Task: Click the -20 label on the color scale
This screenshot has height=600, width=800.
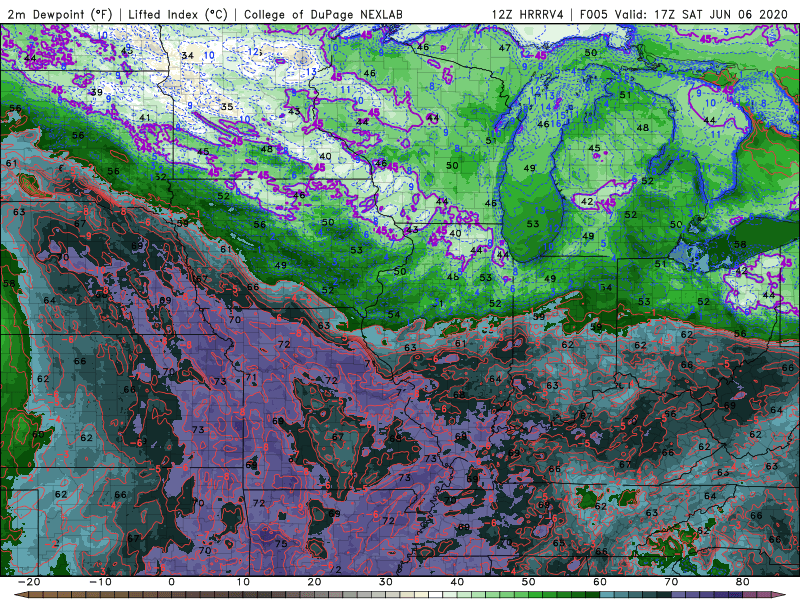Action: [29, 582]
